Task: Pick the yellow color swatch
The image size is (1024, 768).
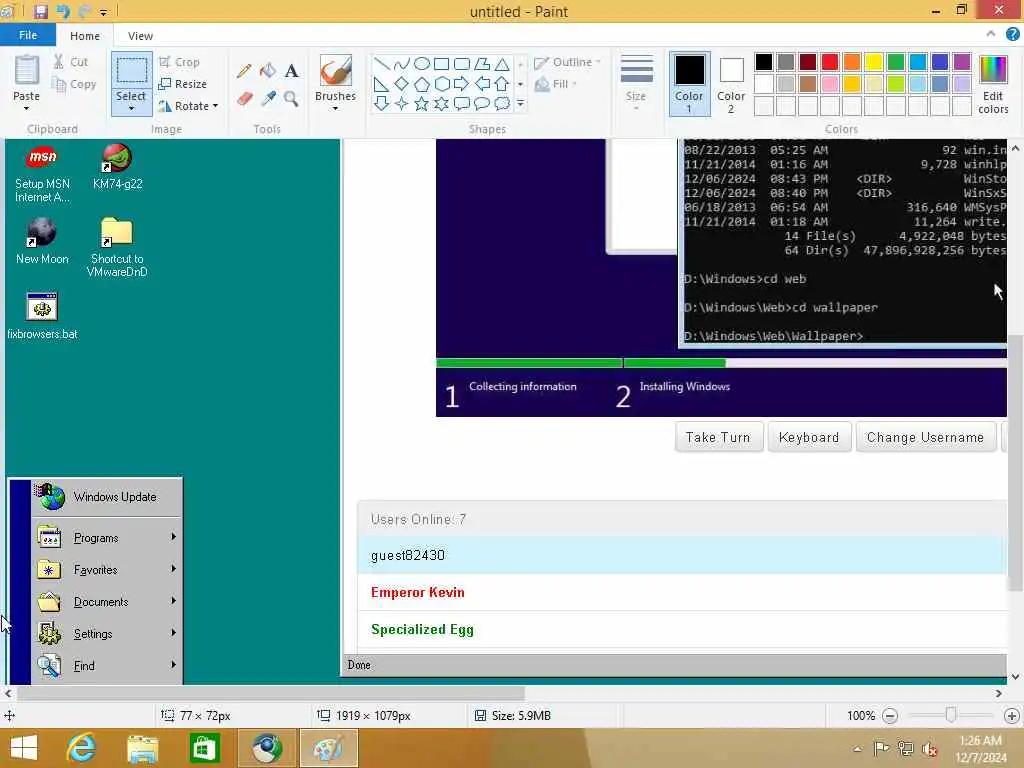Action: 874,62
